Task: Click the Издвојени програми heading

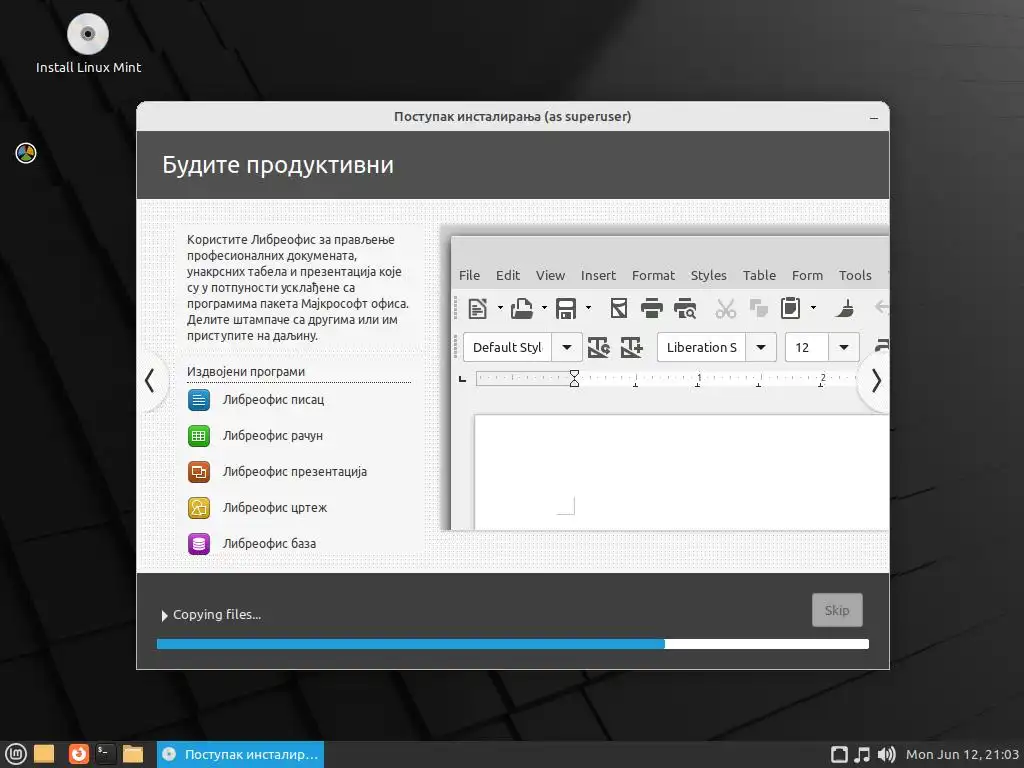Action: (x=246, y=372)
